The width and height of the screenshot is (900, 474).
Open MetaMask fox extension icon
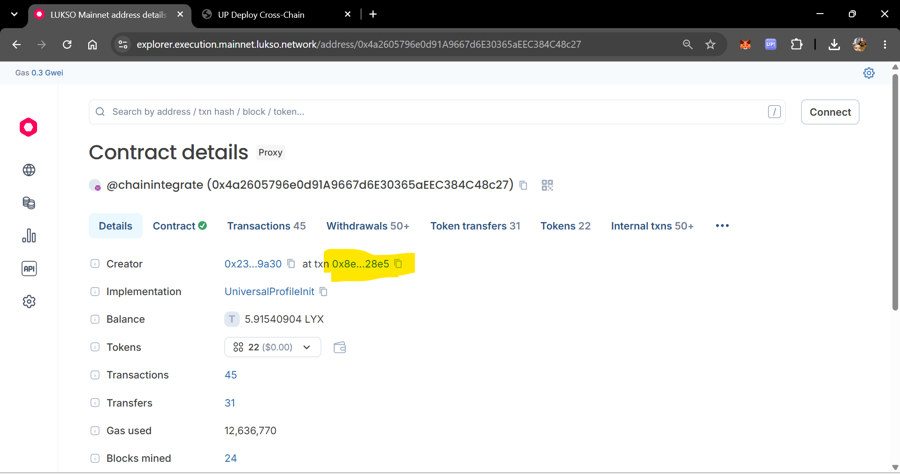[745, 44]
